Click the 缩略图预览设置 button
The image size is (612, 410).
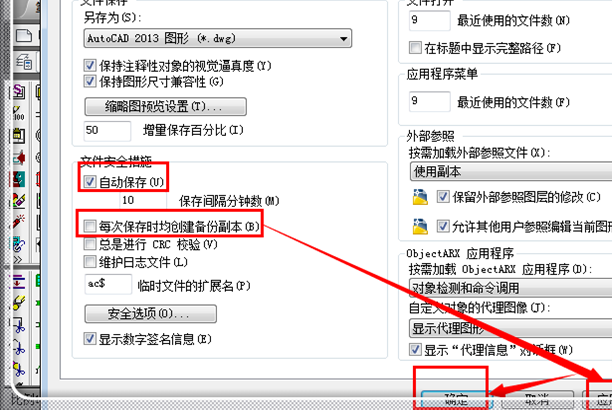tap(165, 106)
